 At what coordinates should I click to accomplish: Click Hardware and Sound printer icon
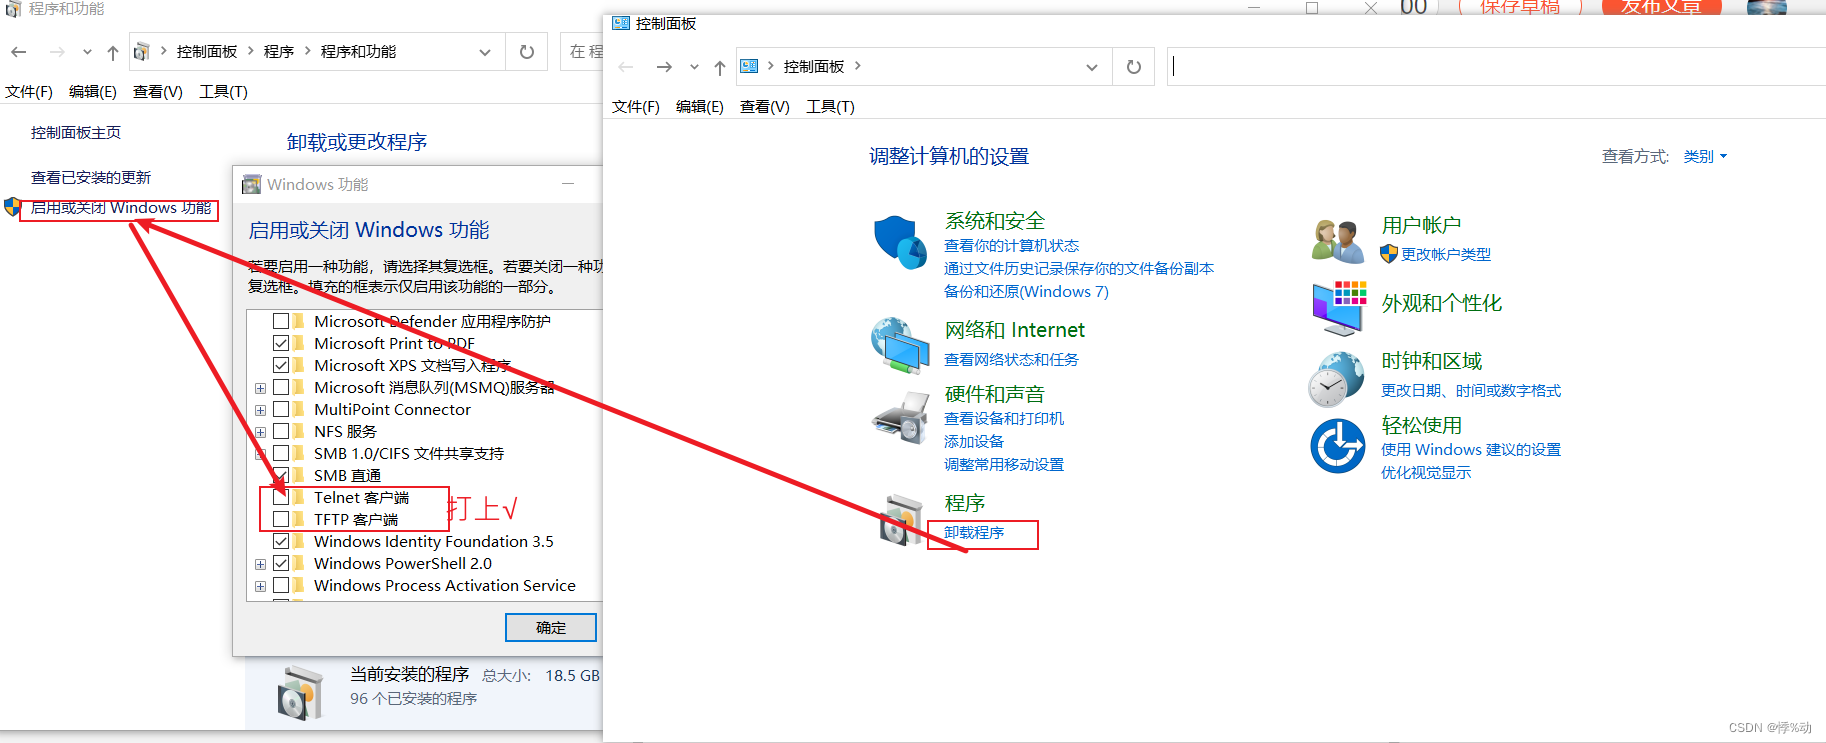(900, 418)
